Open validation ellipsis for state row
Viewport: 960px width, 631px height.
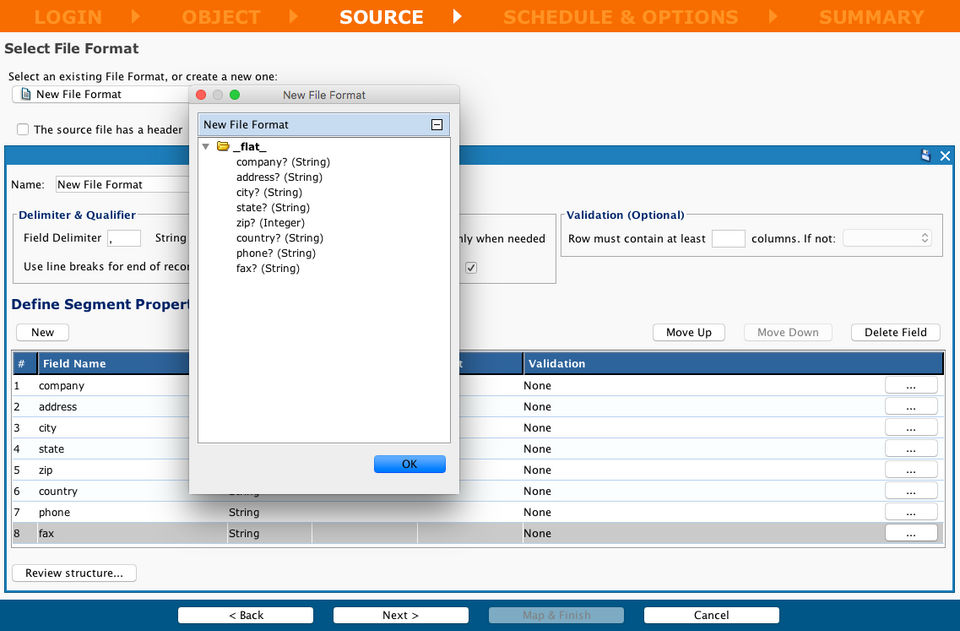click(911, 449)
